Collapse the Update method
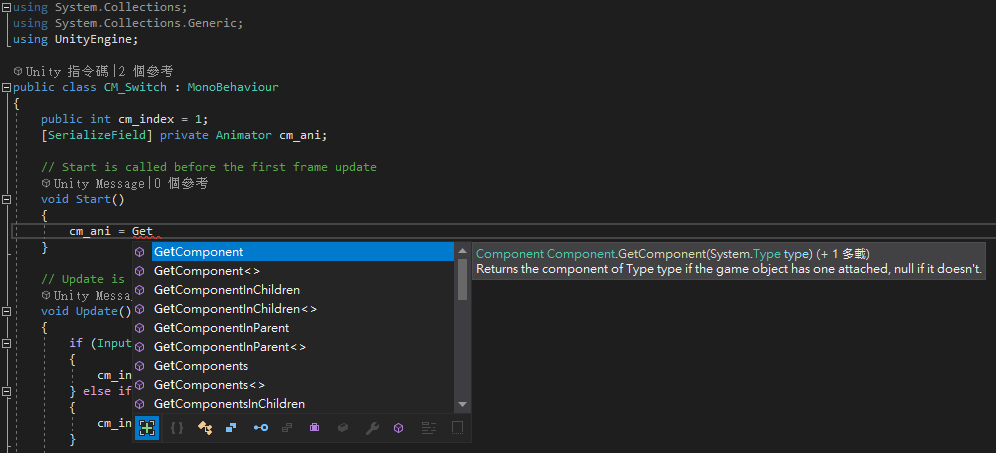 coord(6,311)
